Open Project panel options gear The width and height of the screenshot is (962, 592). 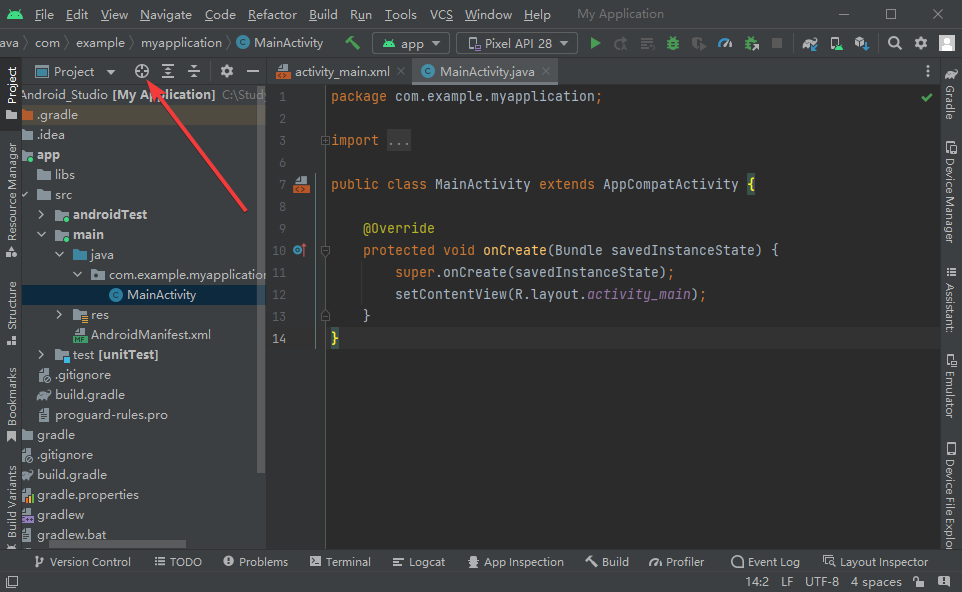(226, 71)
